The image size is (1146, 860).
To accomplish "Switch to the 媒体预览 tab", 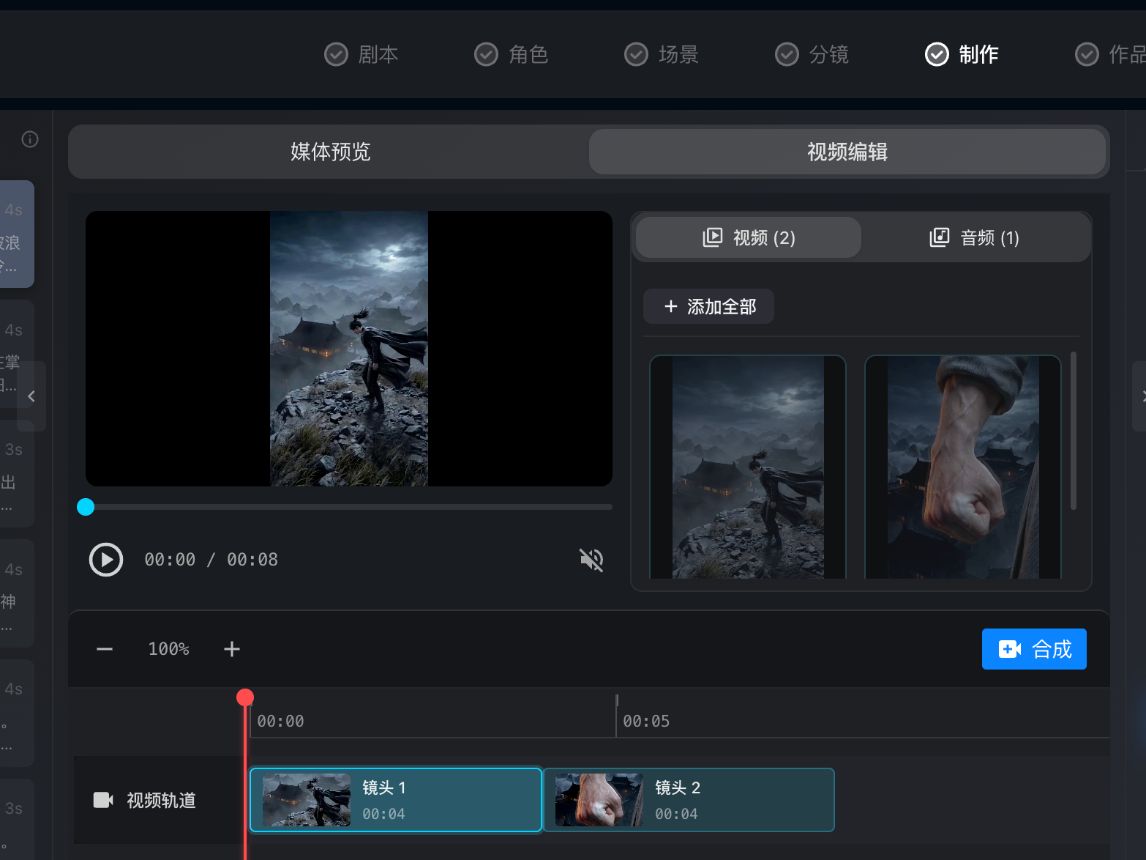I will tap(330, 151).
